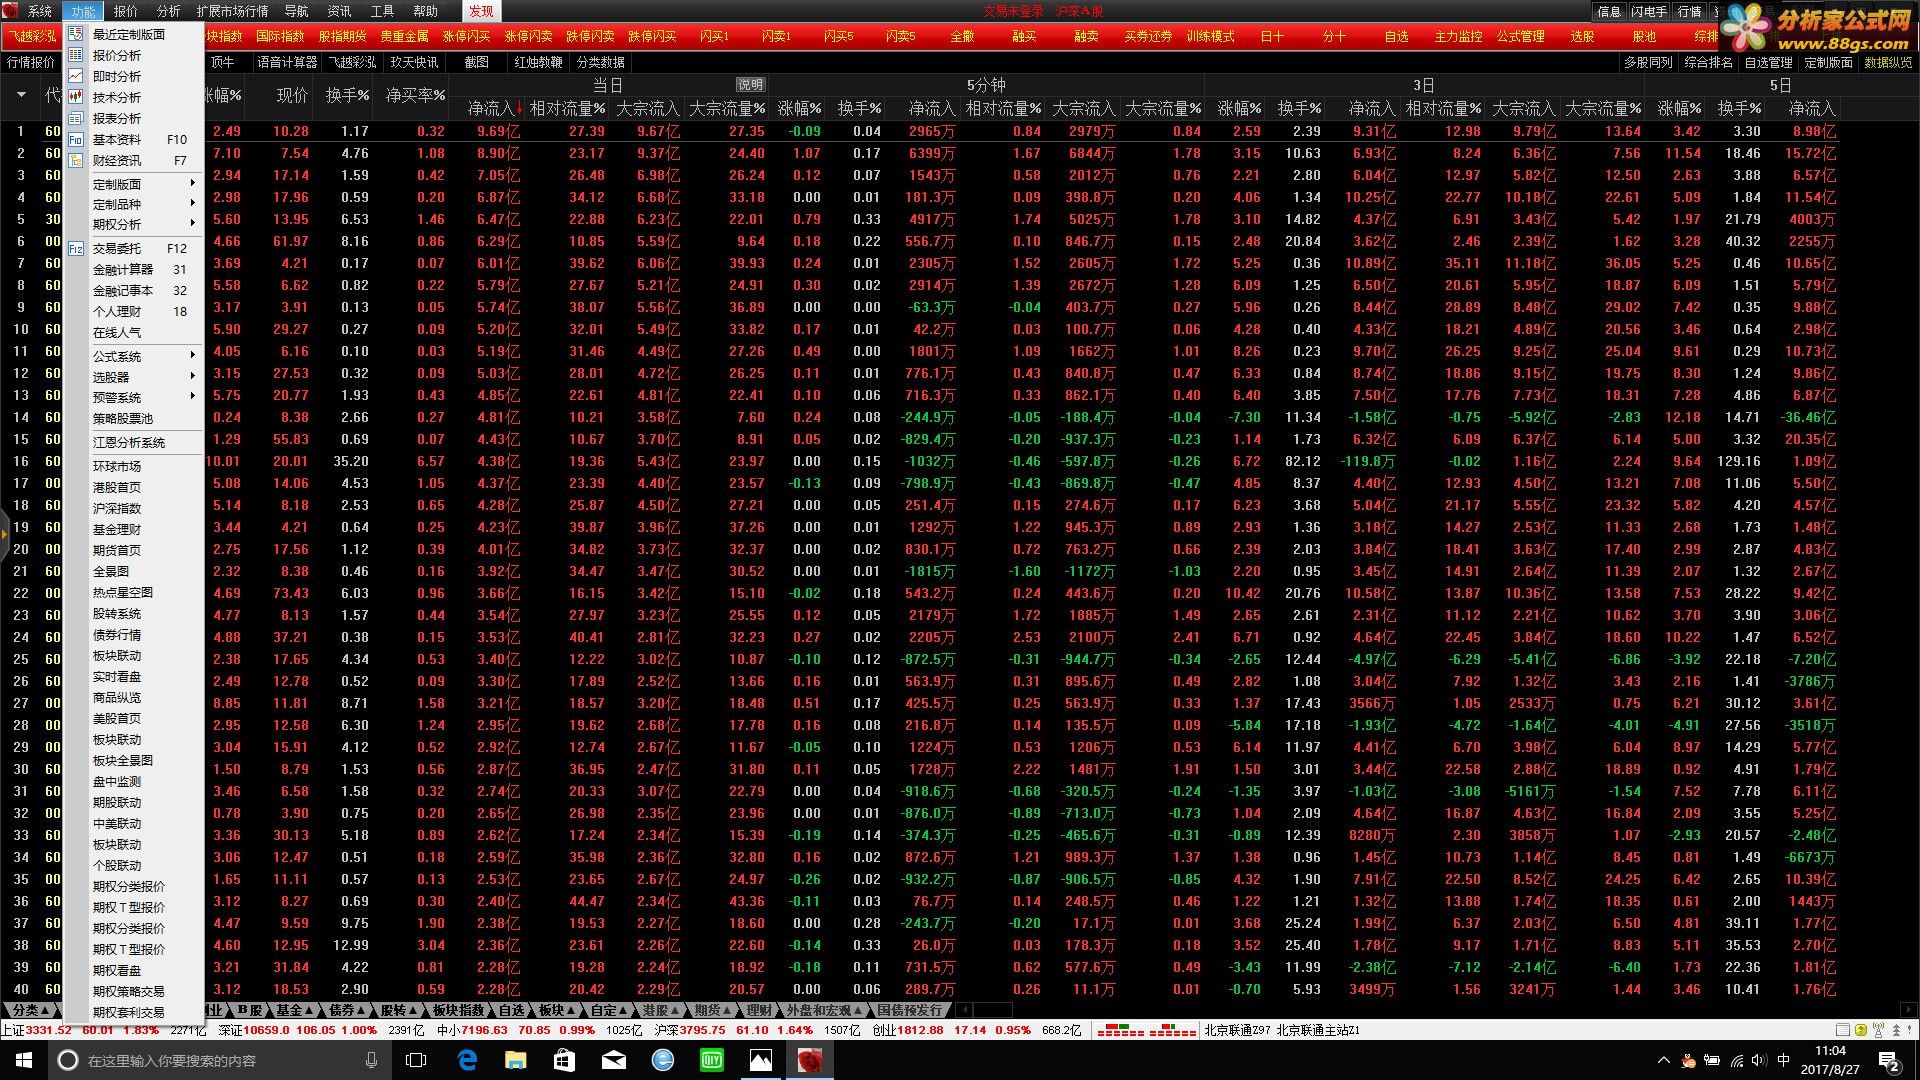Click the 贵重金属 toolbar button
1920x1080 pixels.
coord(404,36)
